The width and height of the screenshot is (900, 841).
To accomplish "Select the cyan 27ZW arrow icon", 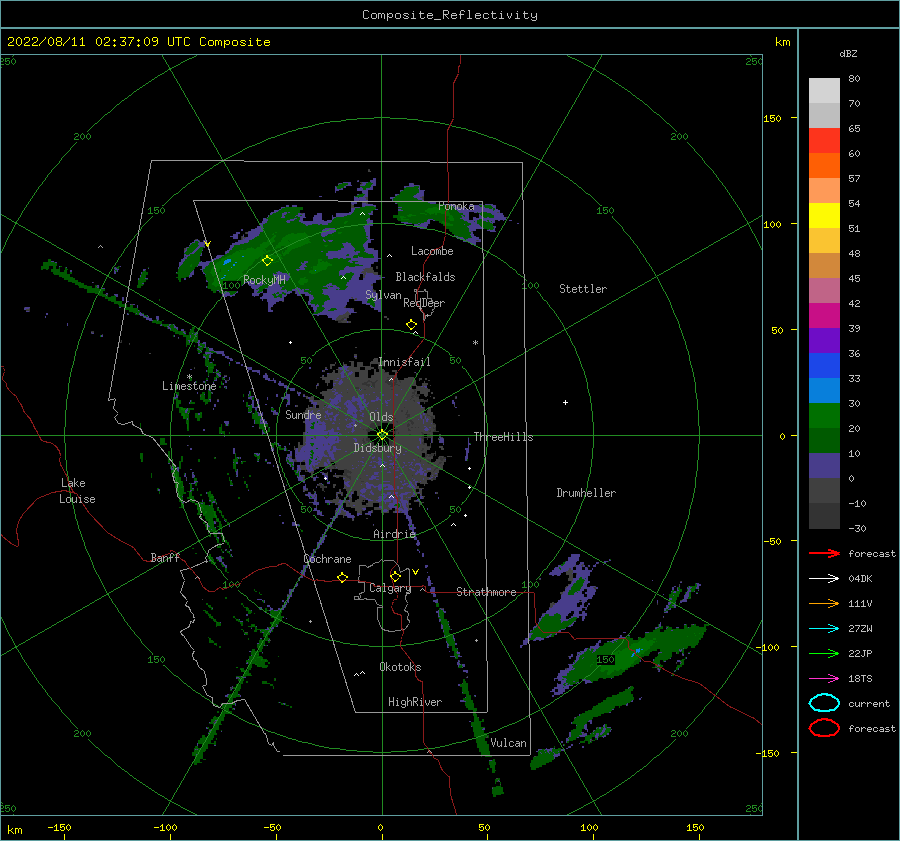I will [824, 629].
